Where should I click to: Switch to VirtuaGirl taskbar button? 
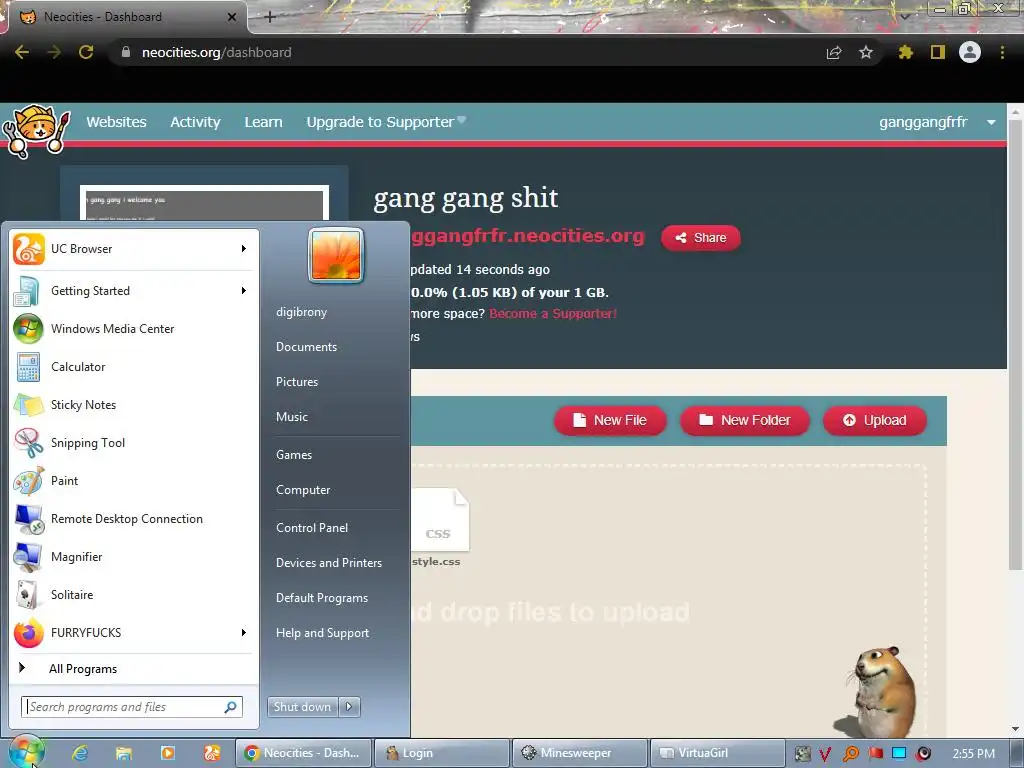click(x=718, y=753)
